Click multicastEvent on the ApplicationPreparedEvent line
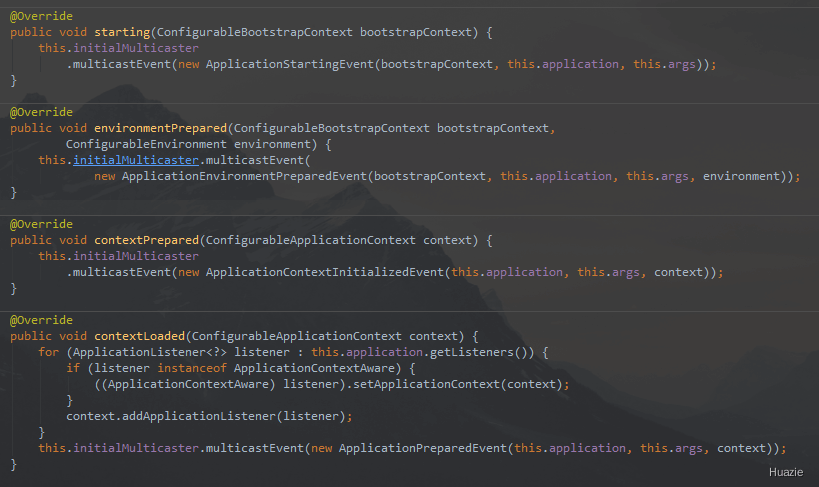The width and height of the screenshot is (819, 487). click(x=255, y=448)
